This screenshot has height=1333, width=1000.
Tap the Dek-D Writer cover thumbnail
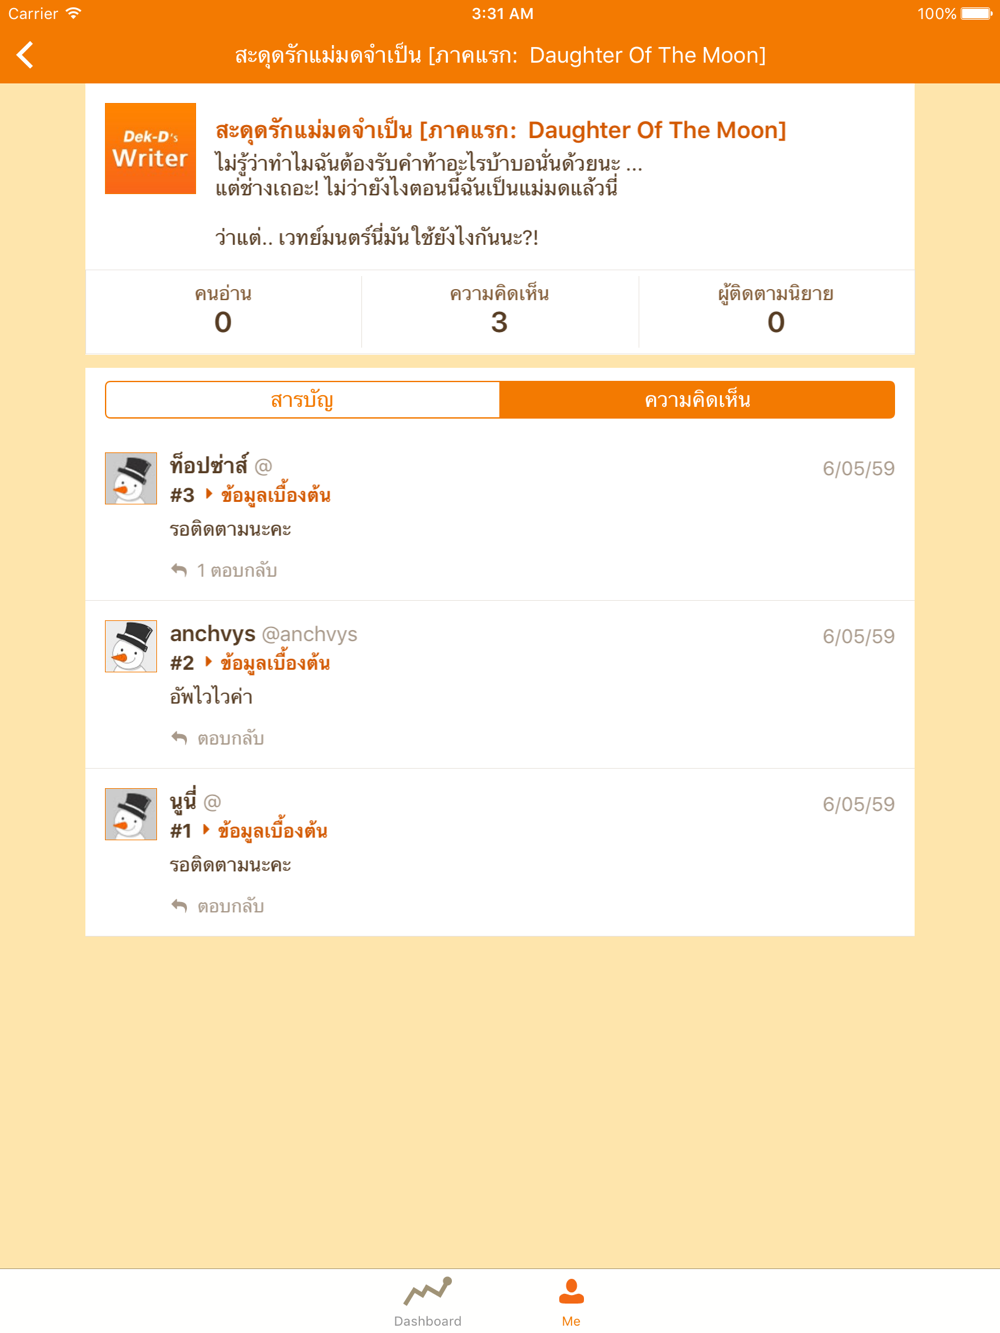tap(150, 148)
